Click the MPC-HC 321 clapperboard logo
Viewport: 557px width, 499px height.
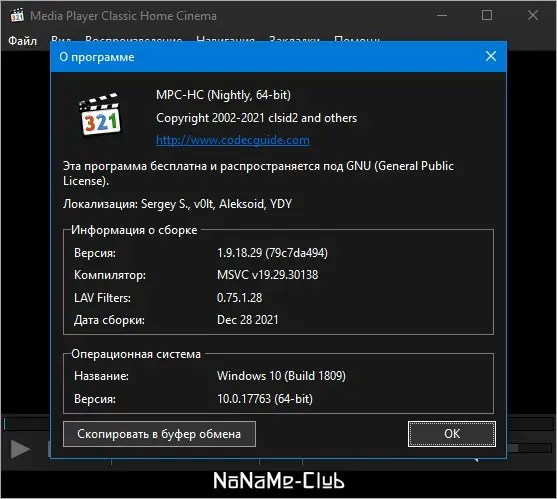coord(99,114)
